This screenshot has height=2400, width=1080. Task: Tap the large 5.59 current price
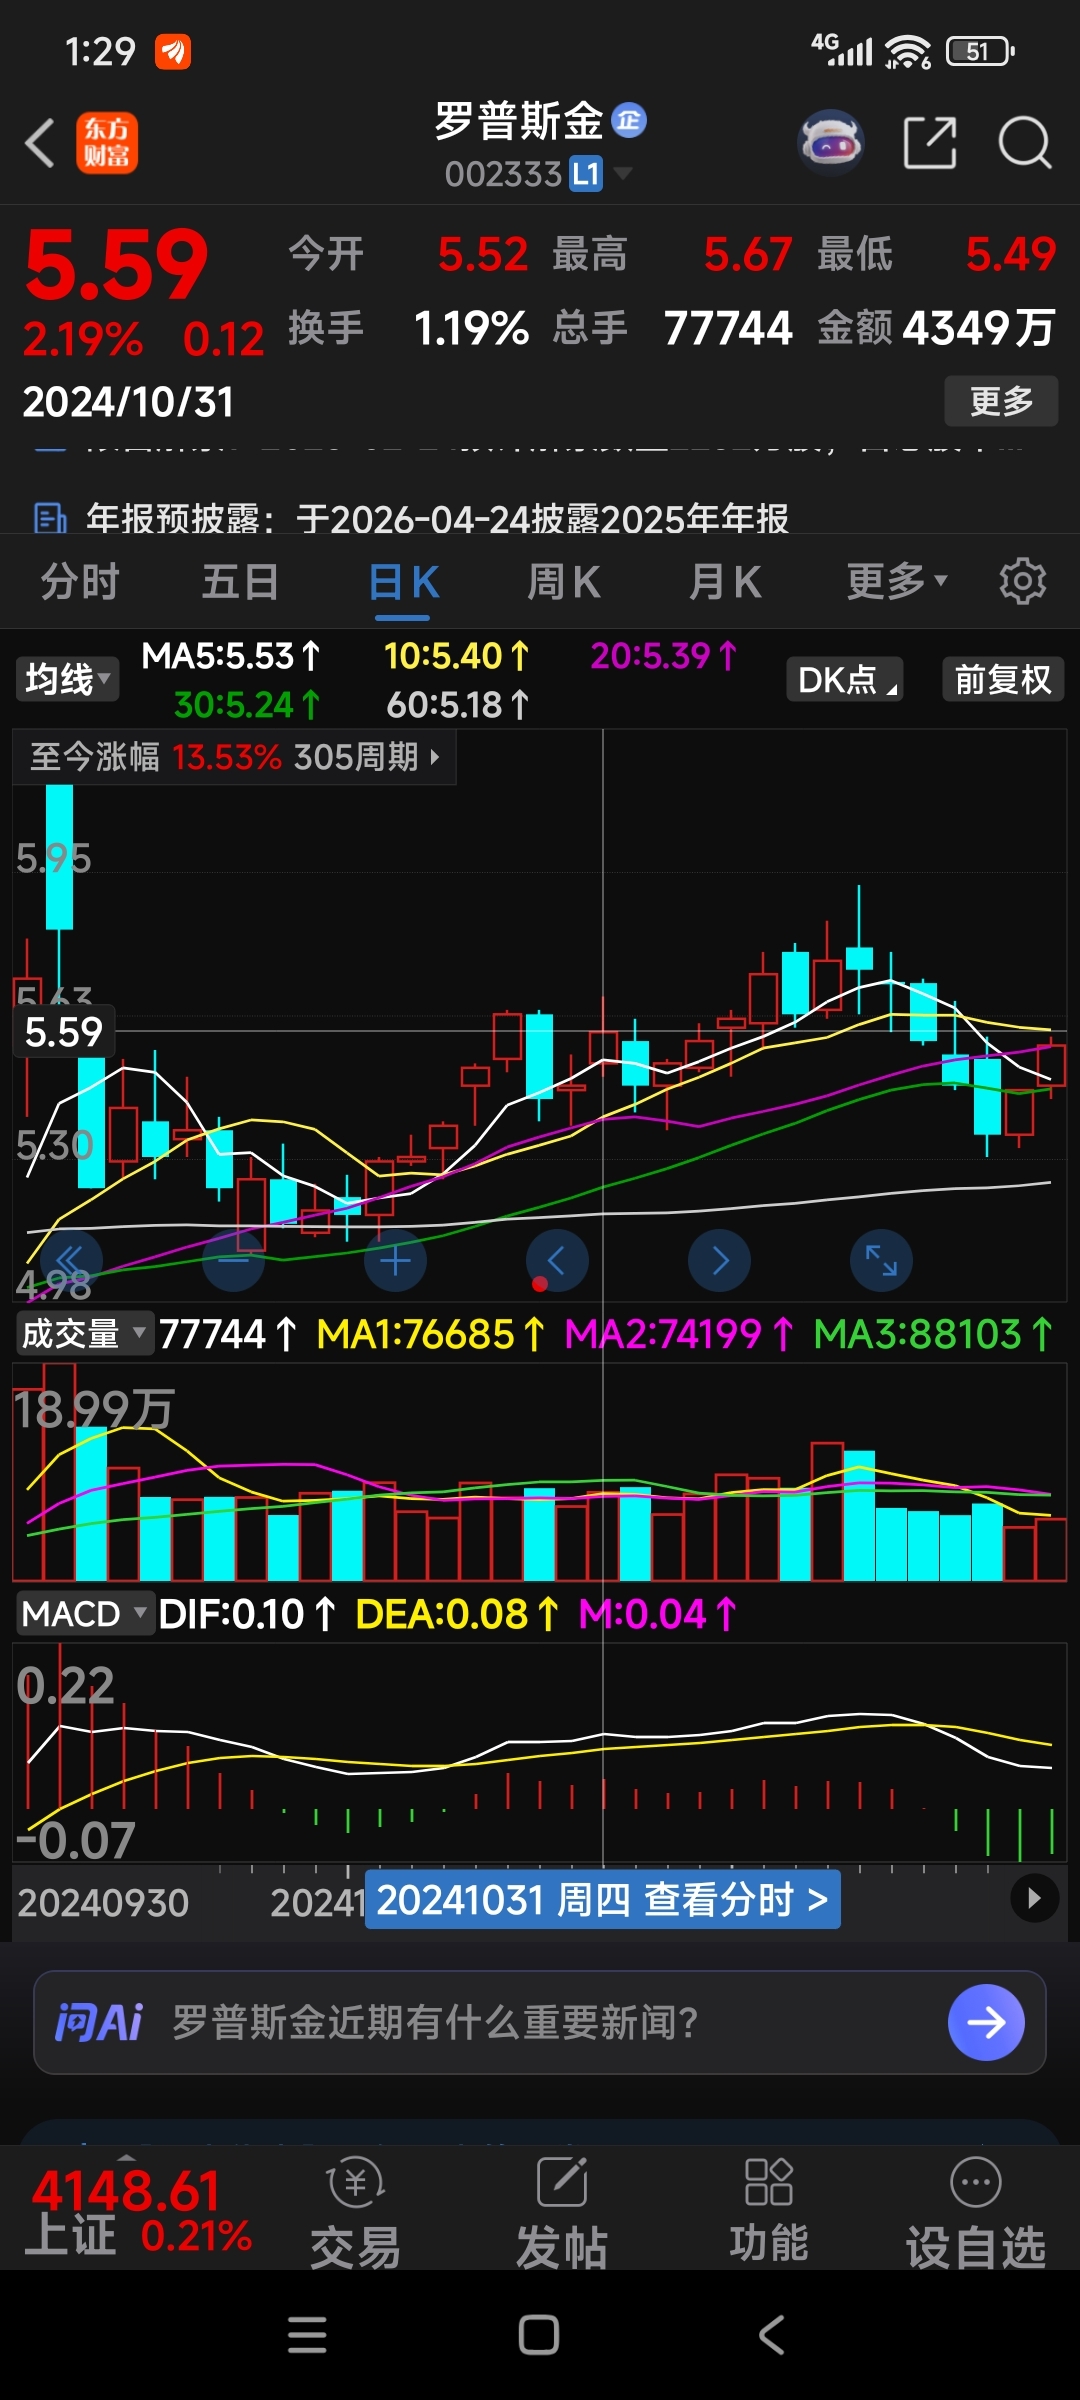(x=116, y=265)
